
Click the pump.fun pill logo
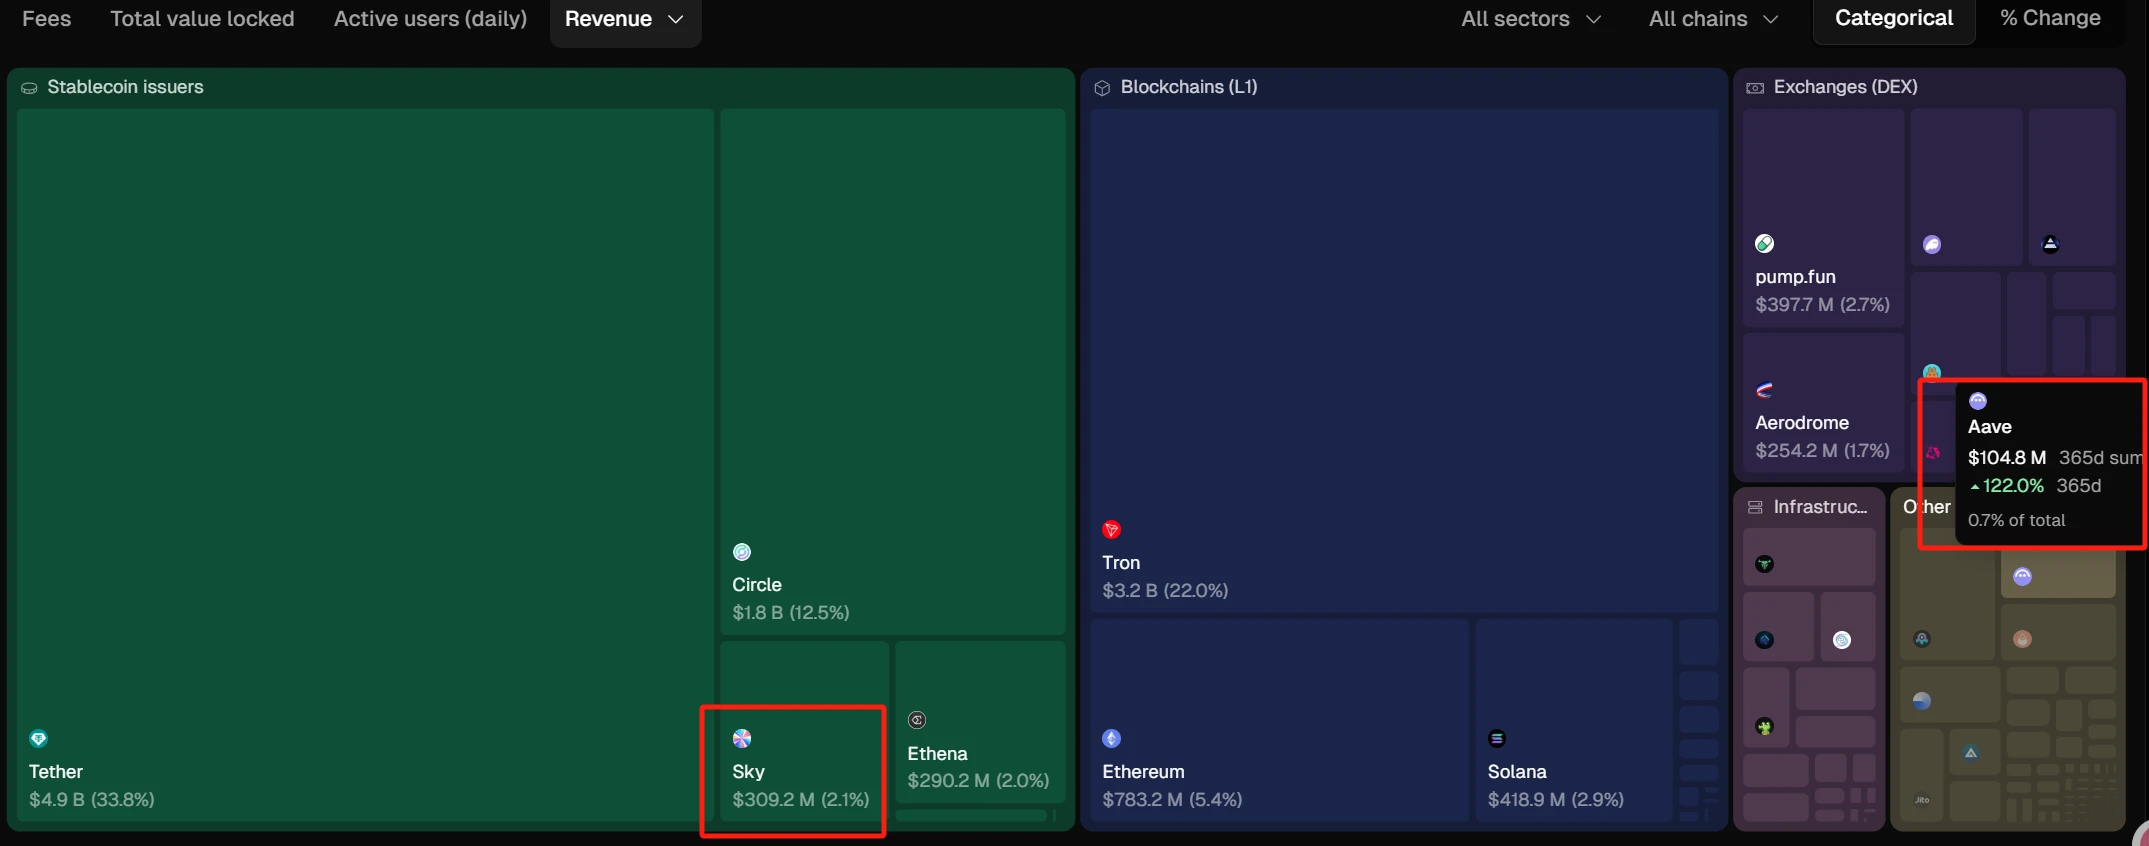tap(1765, 244)
